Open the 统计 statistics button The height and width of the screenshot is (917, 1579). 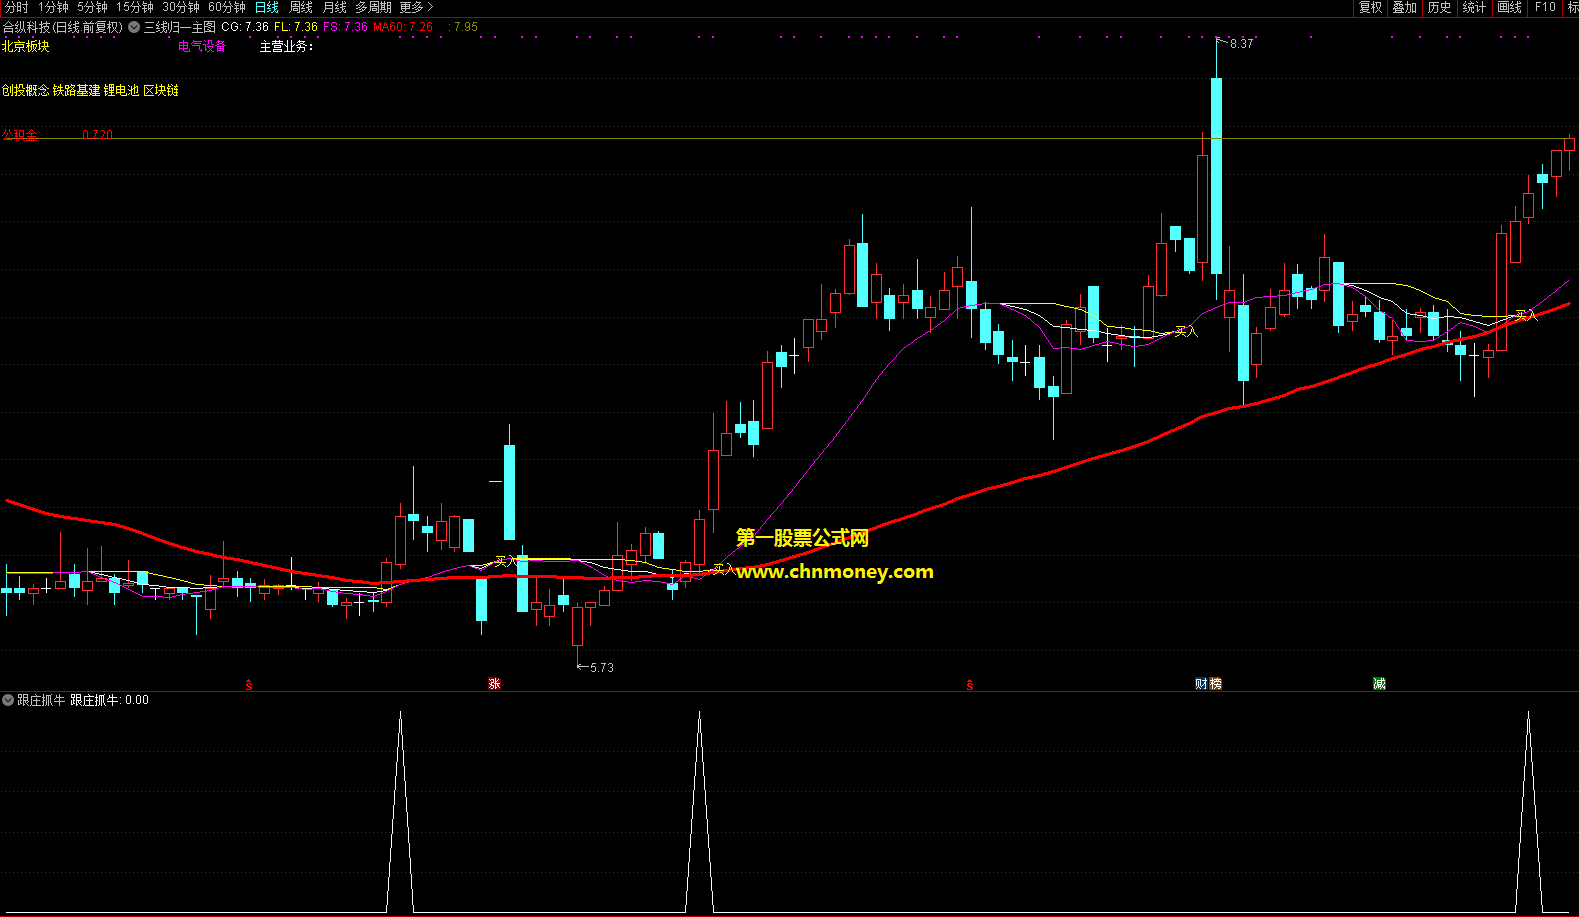tap(1475, 7)
